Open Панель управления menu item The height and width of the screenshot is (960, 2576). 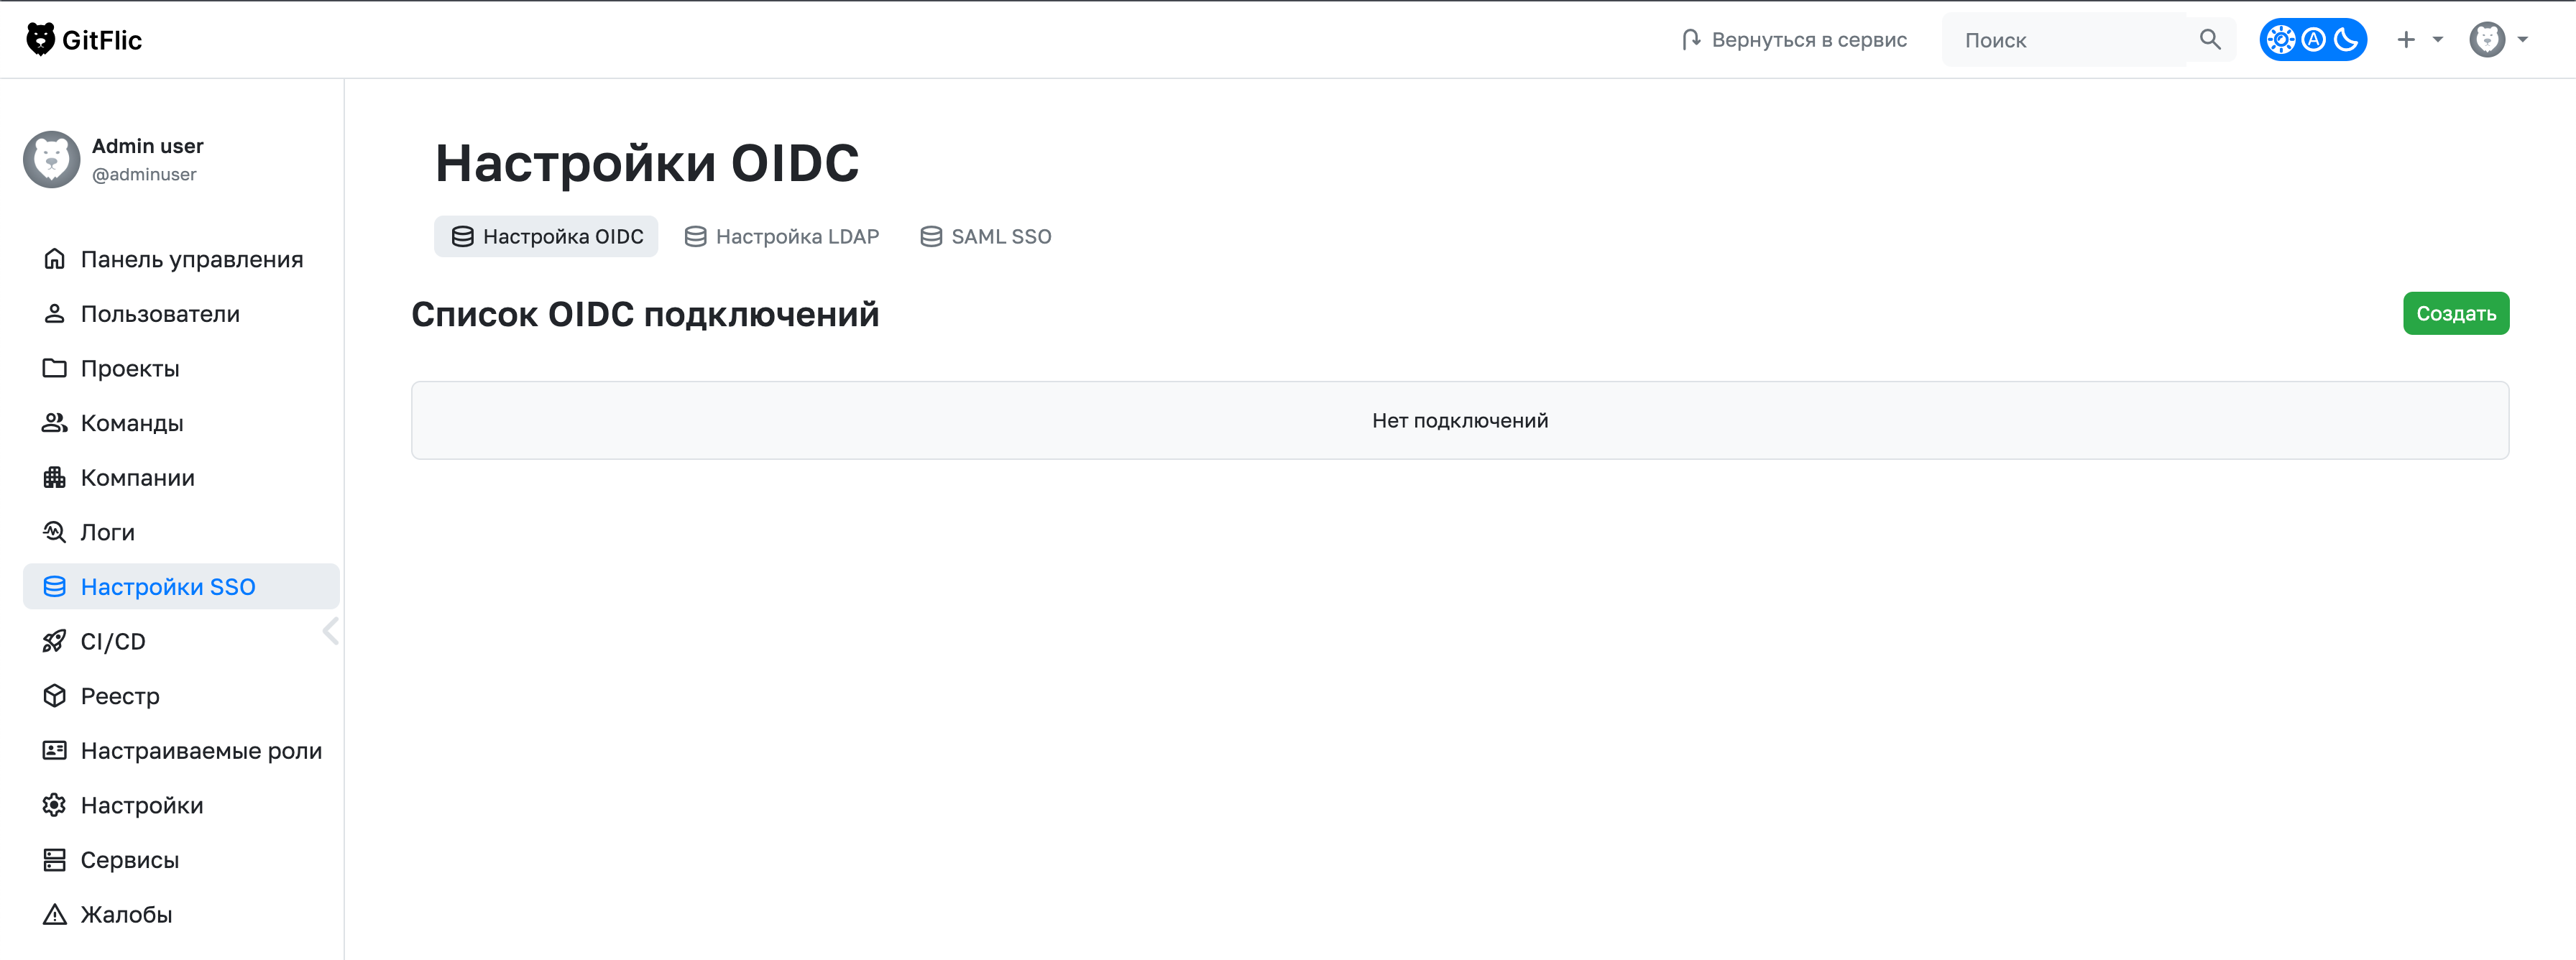tap(181, 259)
